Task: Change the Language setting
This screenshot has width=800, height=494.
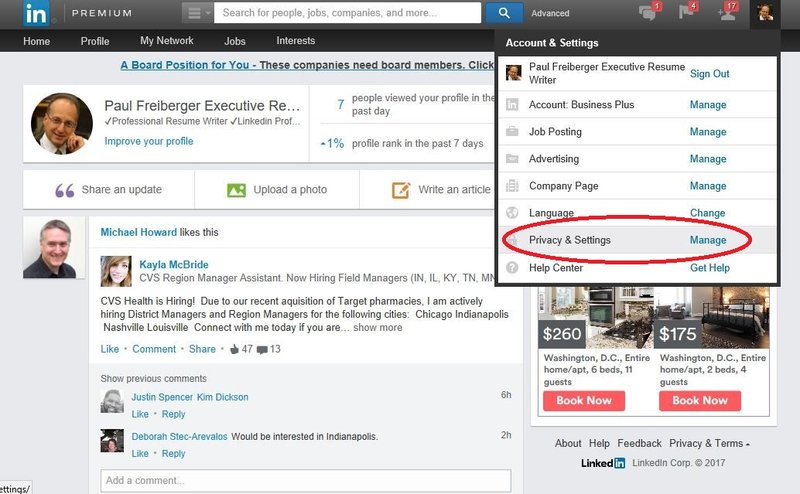Action: point(707,213)
